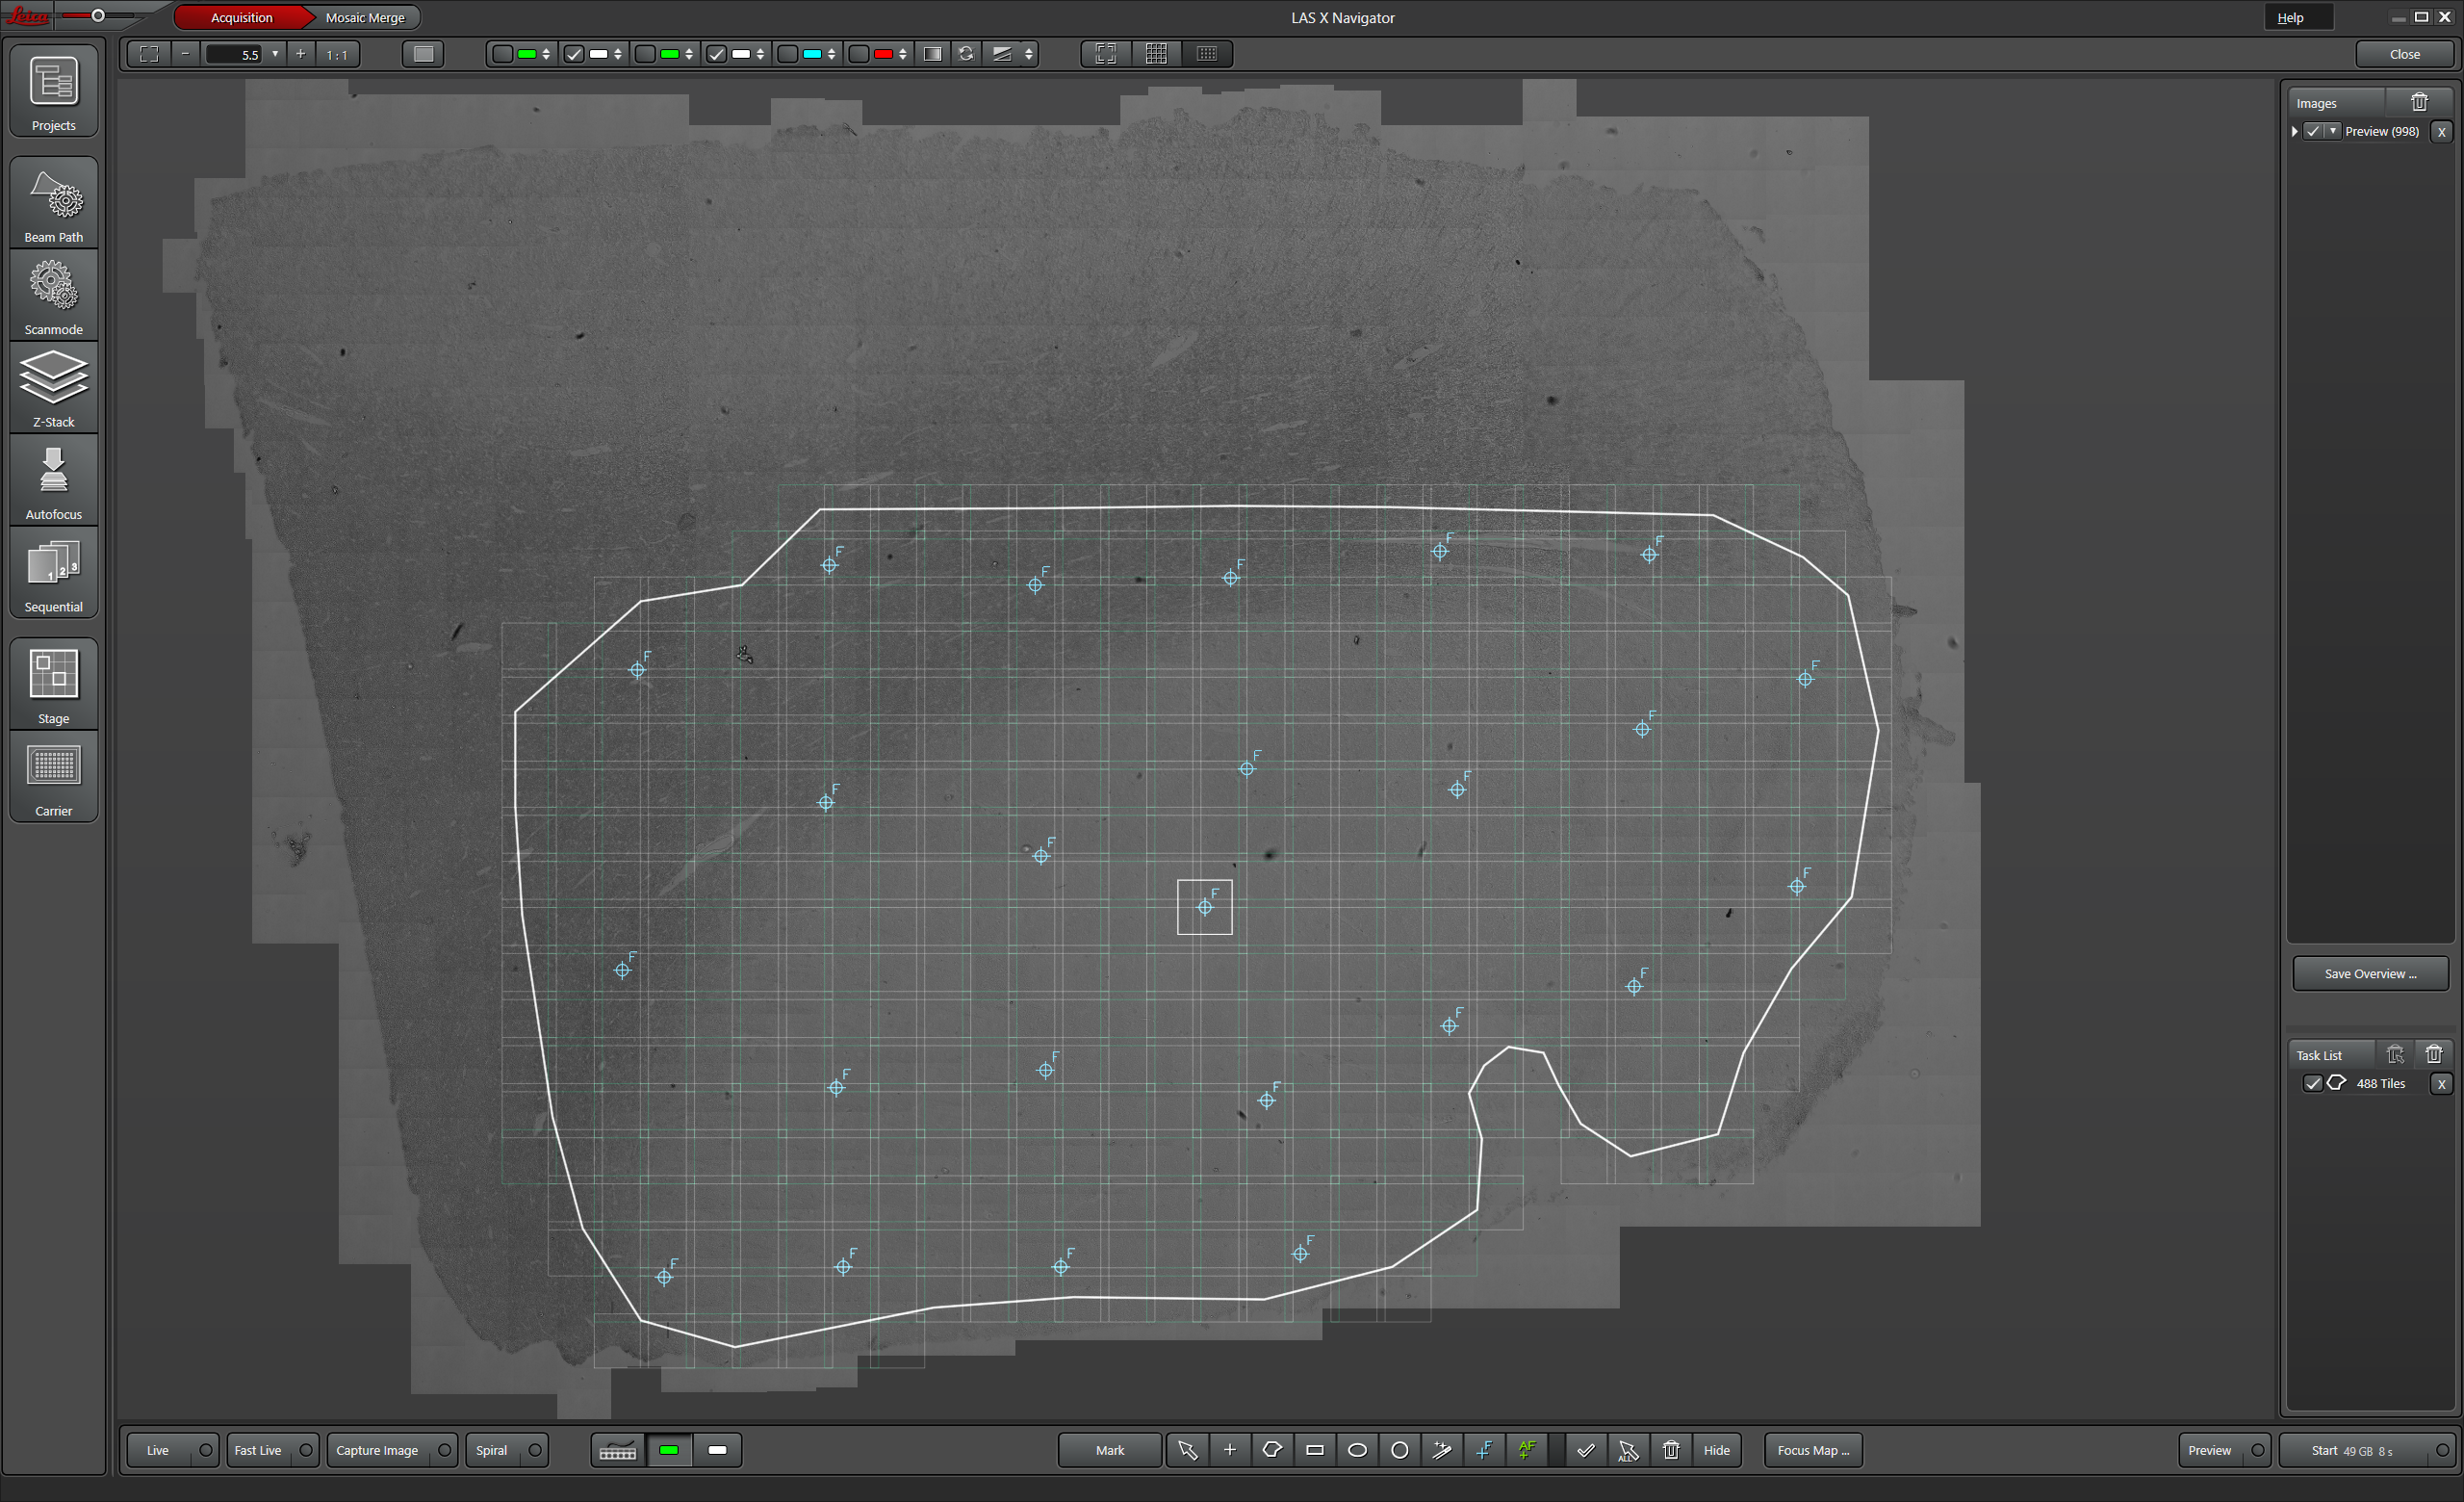Switch to the Mosaic Merge tab
2464x1502 pixels.
(x=365, y=17)
